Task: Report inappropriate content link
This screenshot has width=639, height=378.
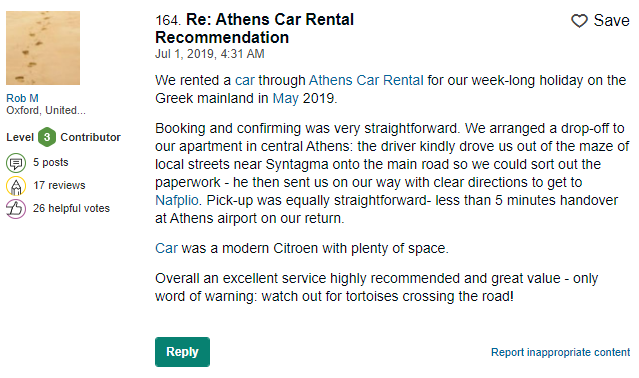Action: pos(560,352)
